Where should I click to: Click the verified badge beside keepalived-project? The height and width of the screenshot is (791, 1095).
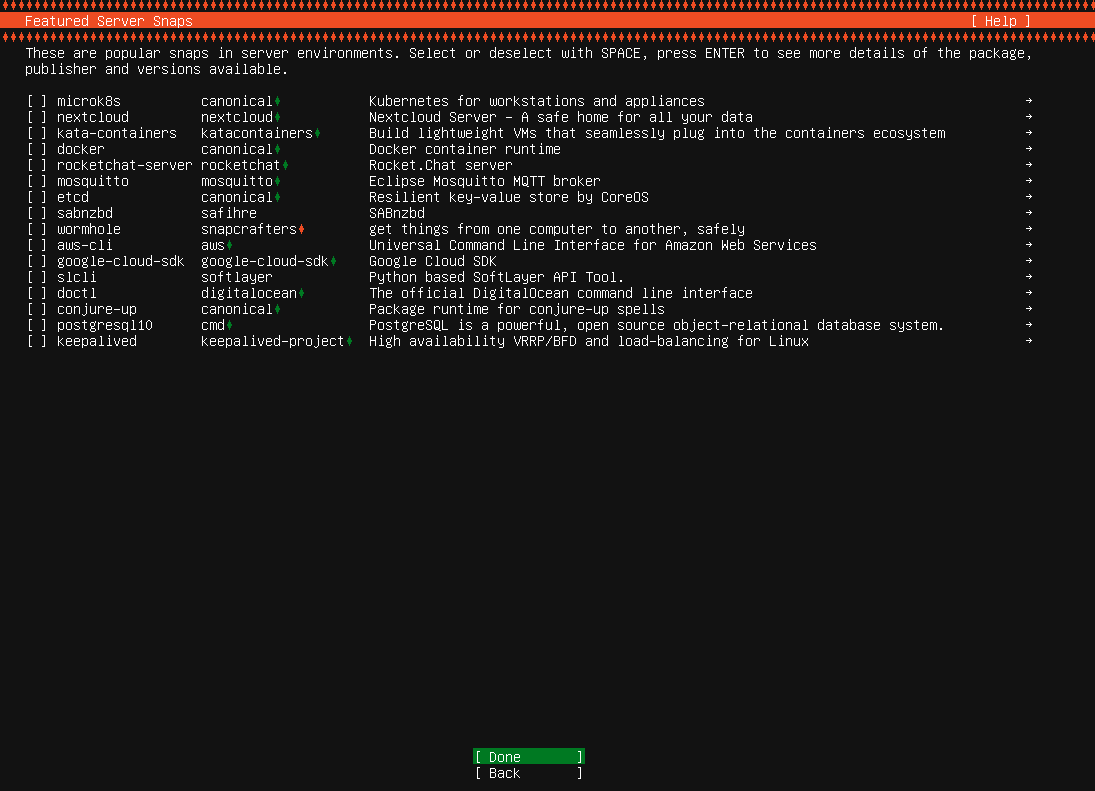(x=350, y=341)
